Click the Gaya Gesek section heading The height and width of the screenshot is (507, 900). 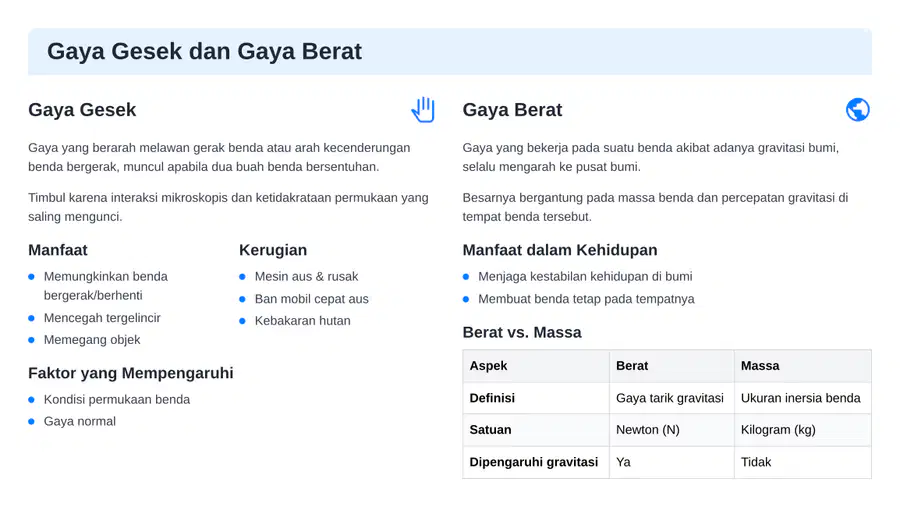tap(82, 110)
